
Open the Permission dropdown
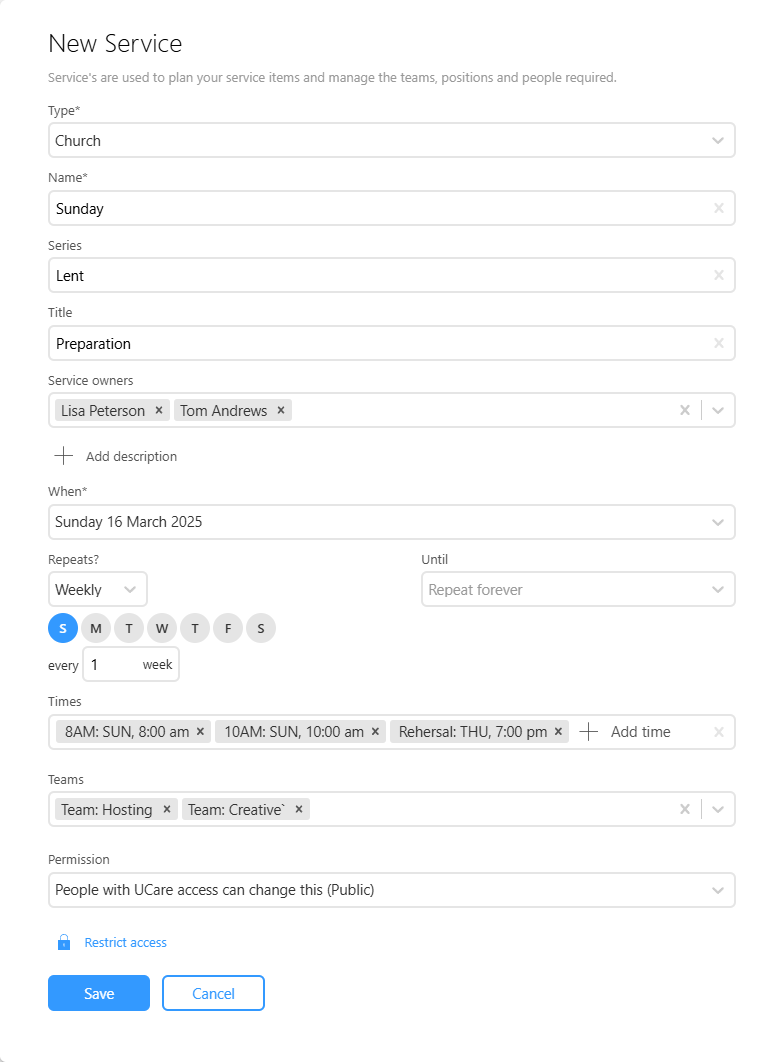pyautogui.click(x=392, y=890)
